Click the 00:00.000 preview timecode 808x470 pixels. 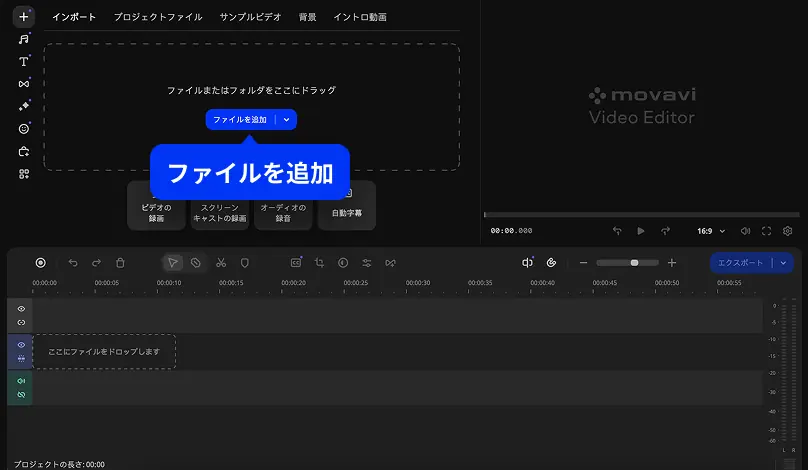coord(511,231)
